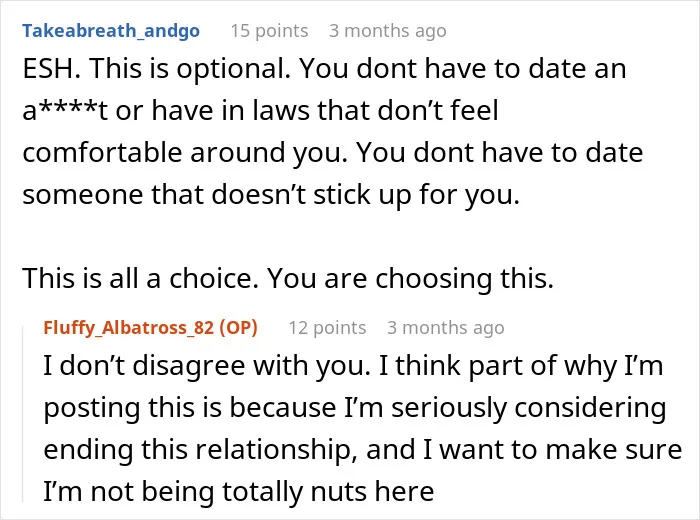Viewport: 700px width, 520px height.
Task: Open timestamp link on Takeabreath_andgo comment
Action: (388, 31)
